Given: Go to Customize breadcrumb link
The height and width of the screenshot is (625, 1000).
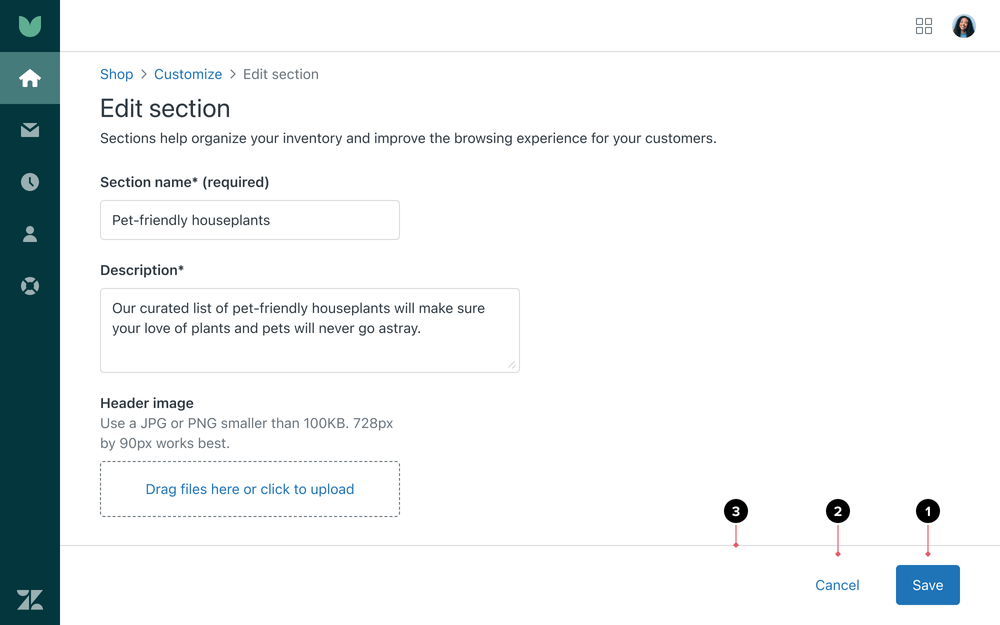Looking at the screenshot, I should coord(188,74).
